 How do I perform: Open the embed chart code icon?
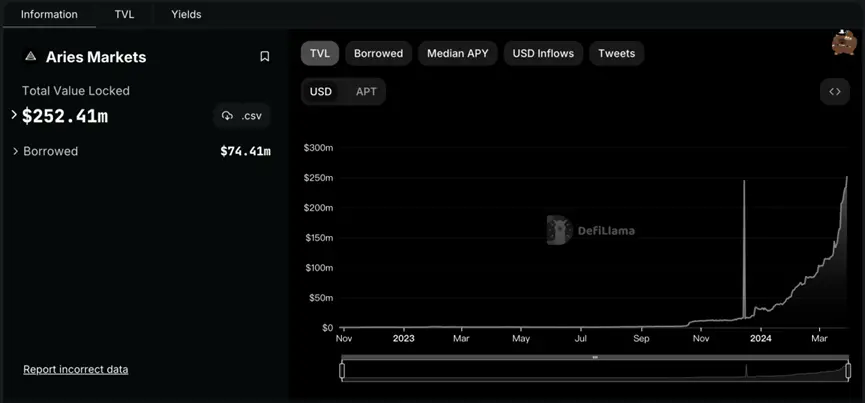835,92
